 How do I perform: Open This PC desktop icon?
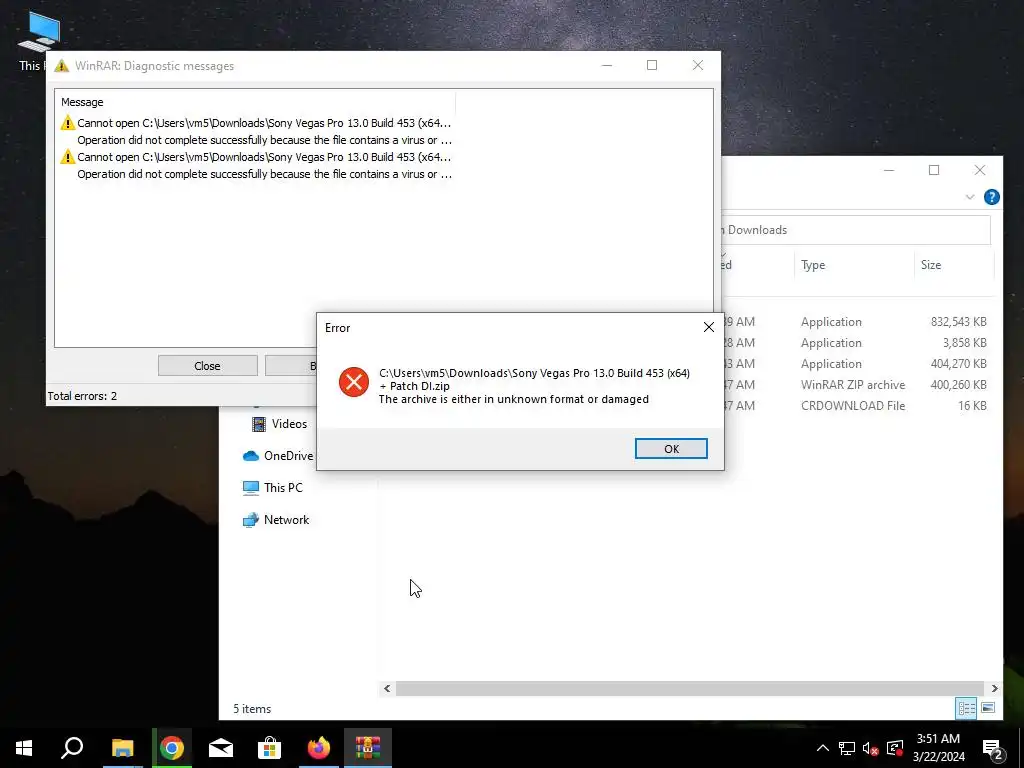coord(38,40)
